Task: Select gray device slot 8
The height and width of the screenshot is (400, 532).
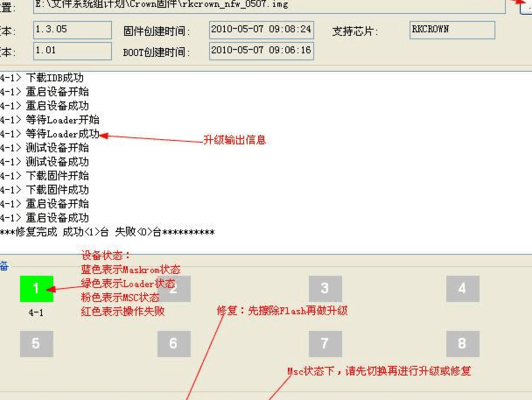Action: coord(463,344)
